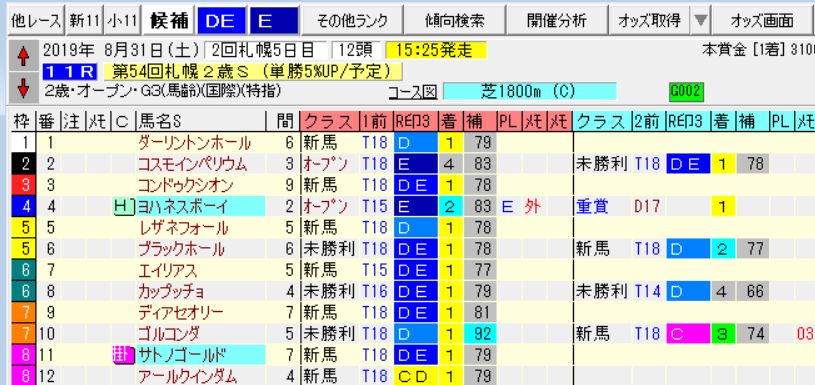The width and height of the screenshot is (815, 385).
Task: Click the CD rank cell for アールクインダム
Action: pos(416,376)
